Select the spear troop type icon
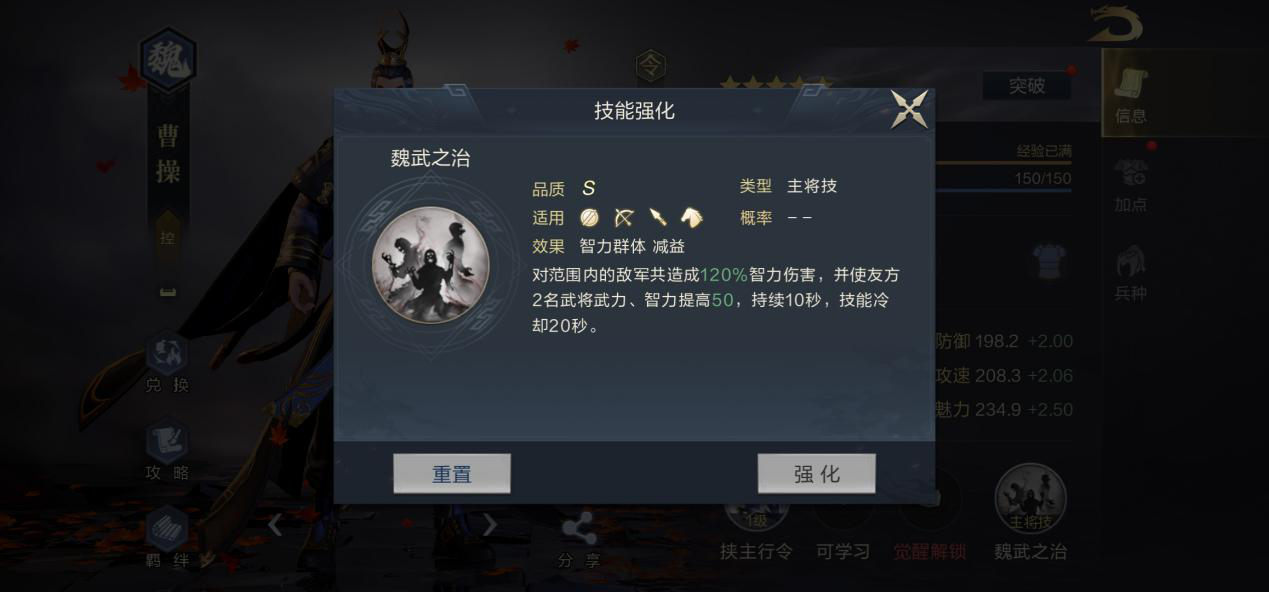Screen dimensions: 1269x592 coord(658,217)
